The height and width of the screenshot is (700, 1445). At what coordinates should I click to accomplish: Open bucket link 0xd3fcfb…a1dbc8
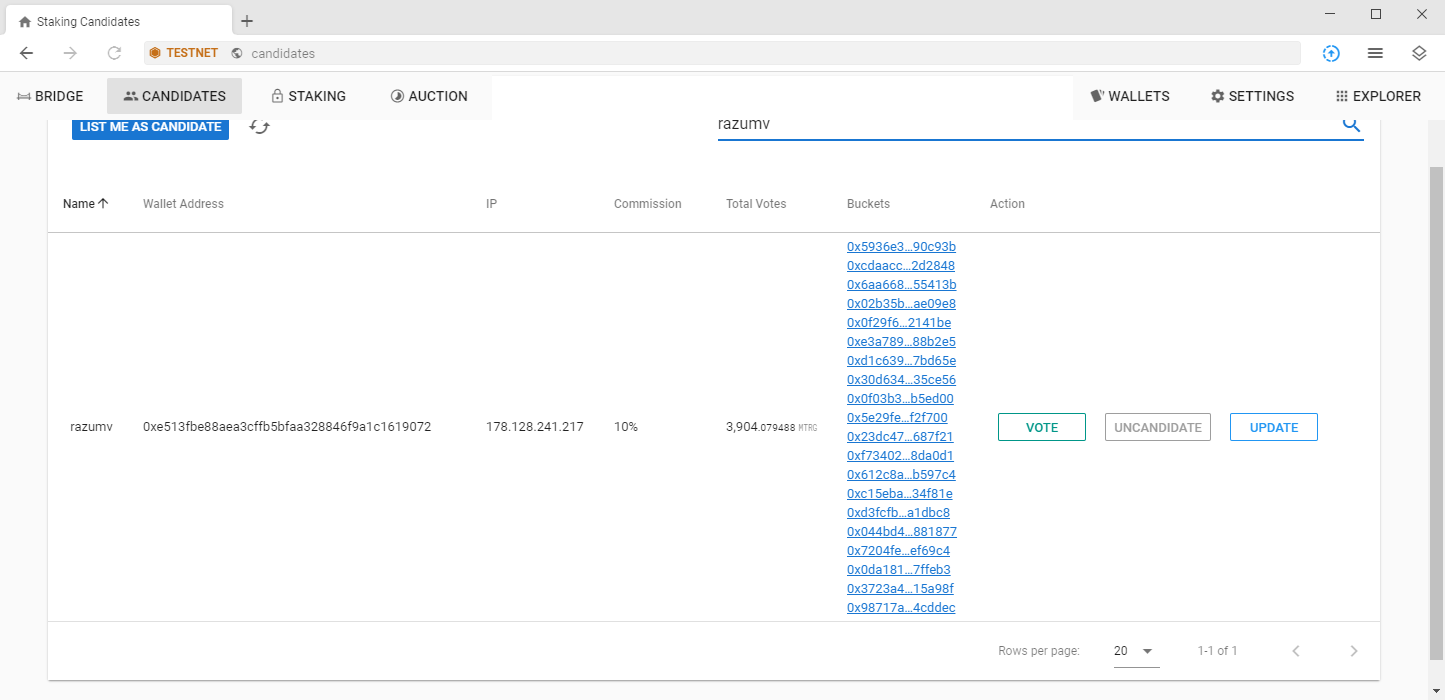898,513
